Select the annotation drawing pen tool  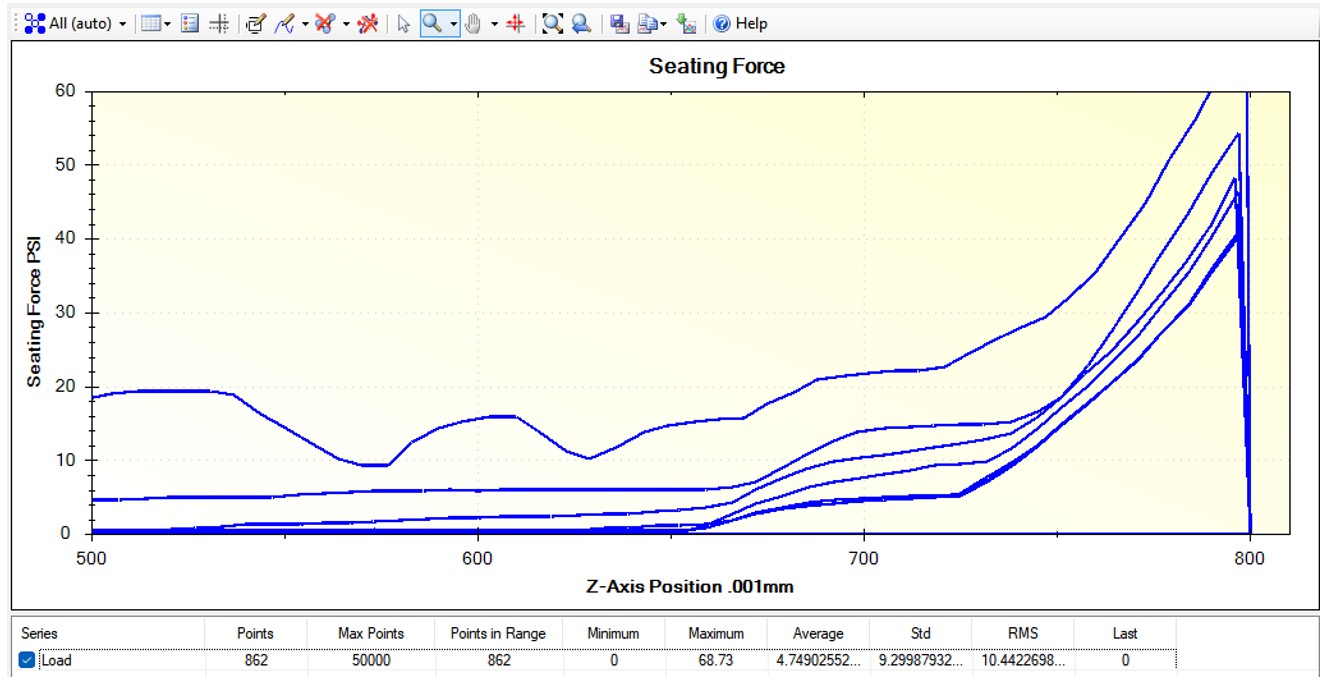point(284,23)
